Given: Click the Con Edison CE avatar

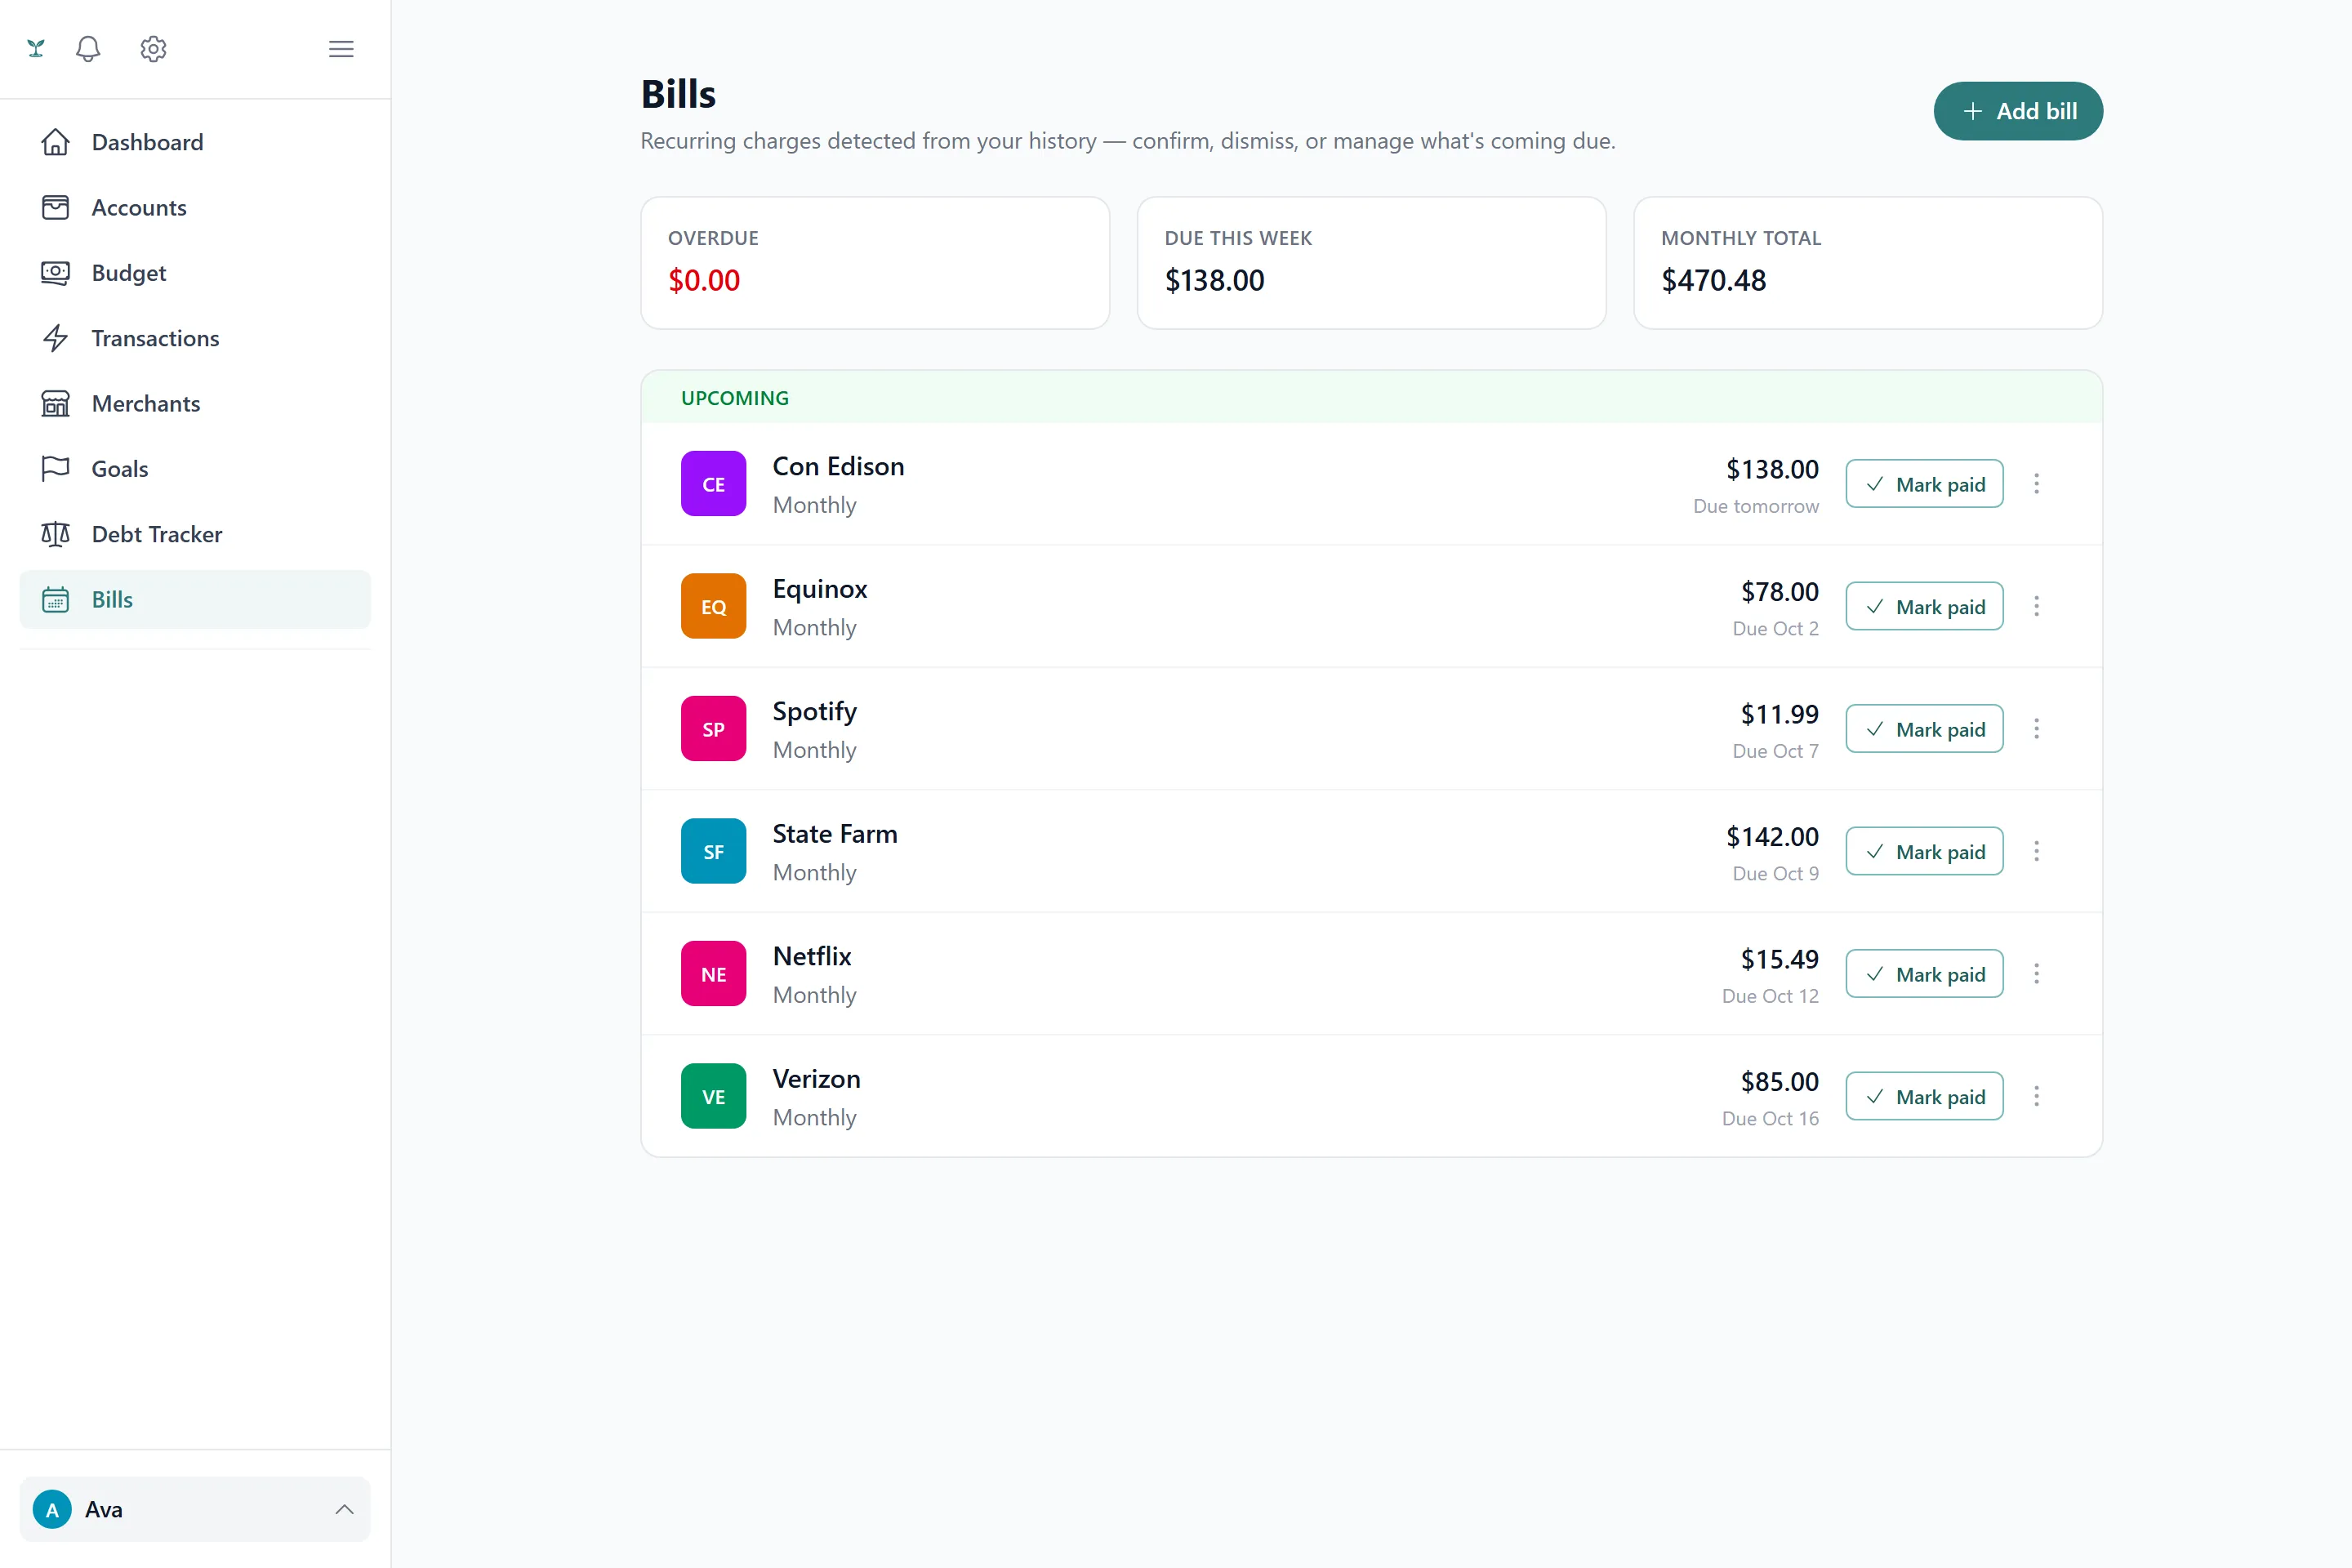Looking at the screenshot, I should [713, 484].
